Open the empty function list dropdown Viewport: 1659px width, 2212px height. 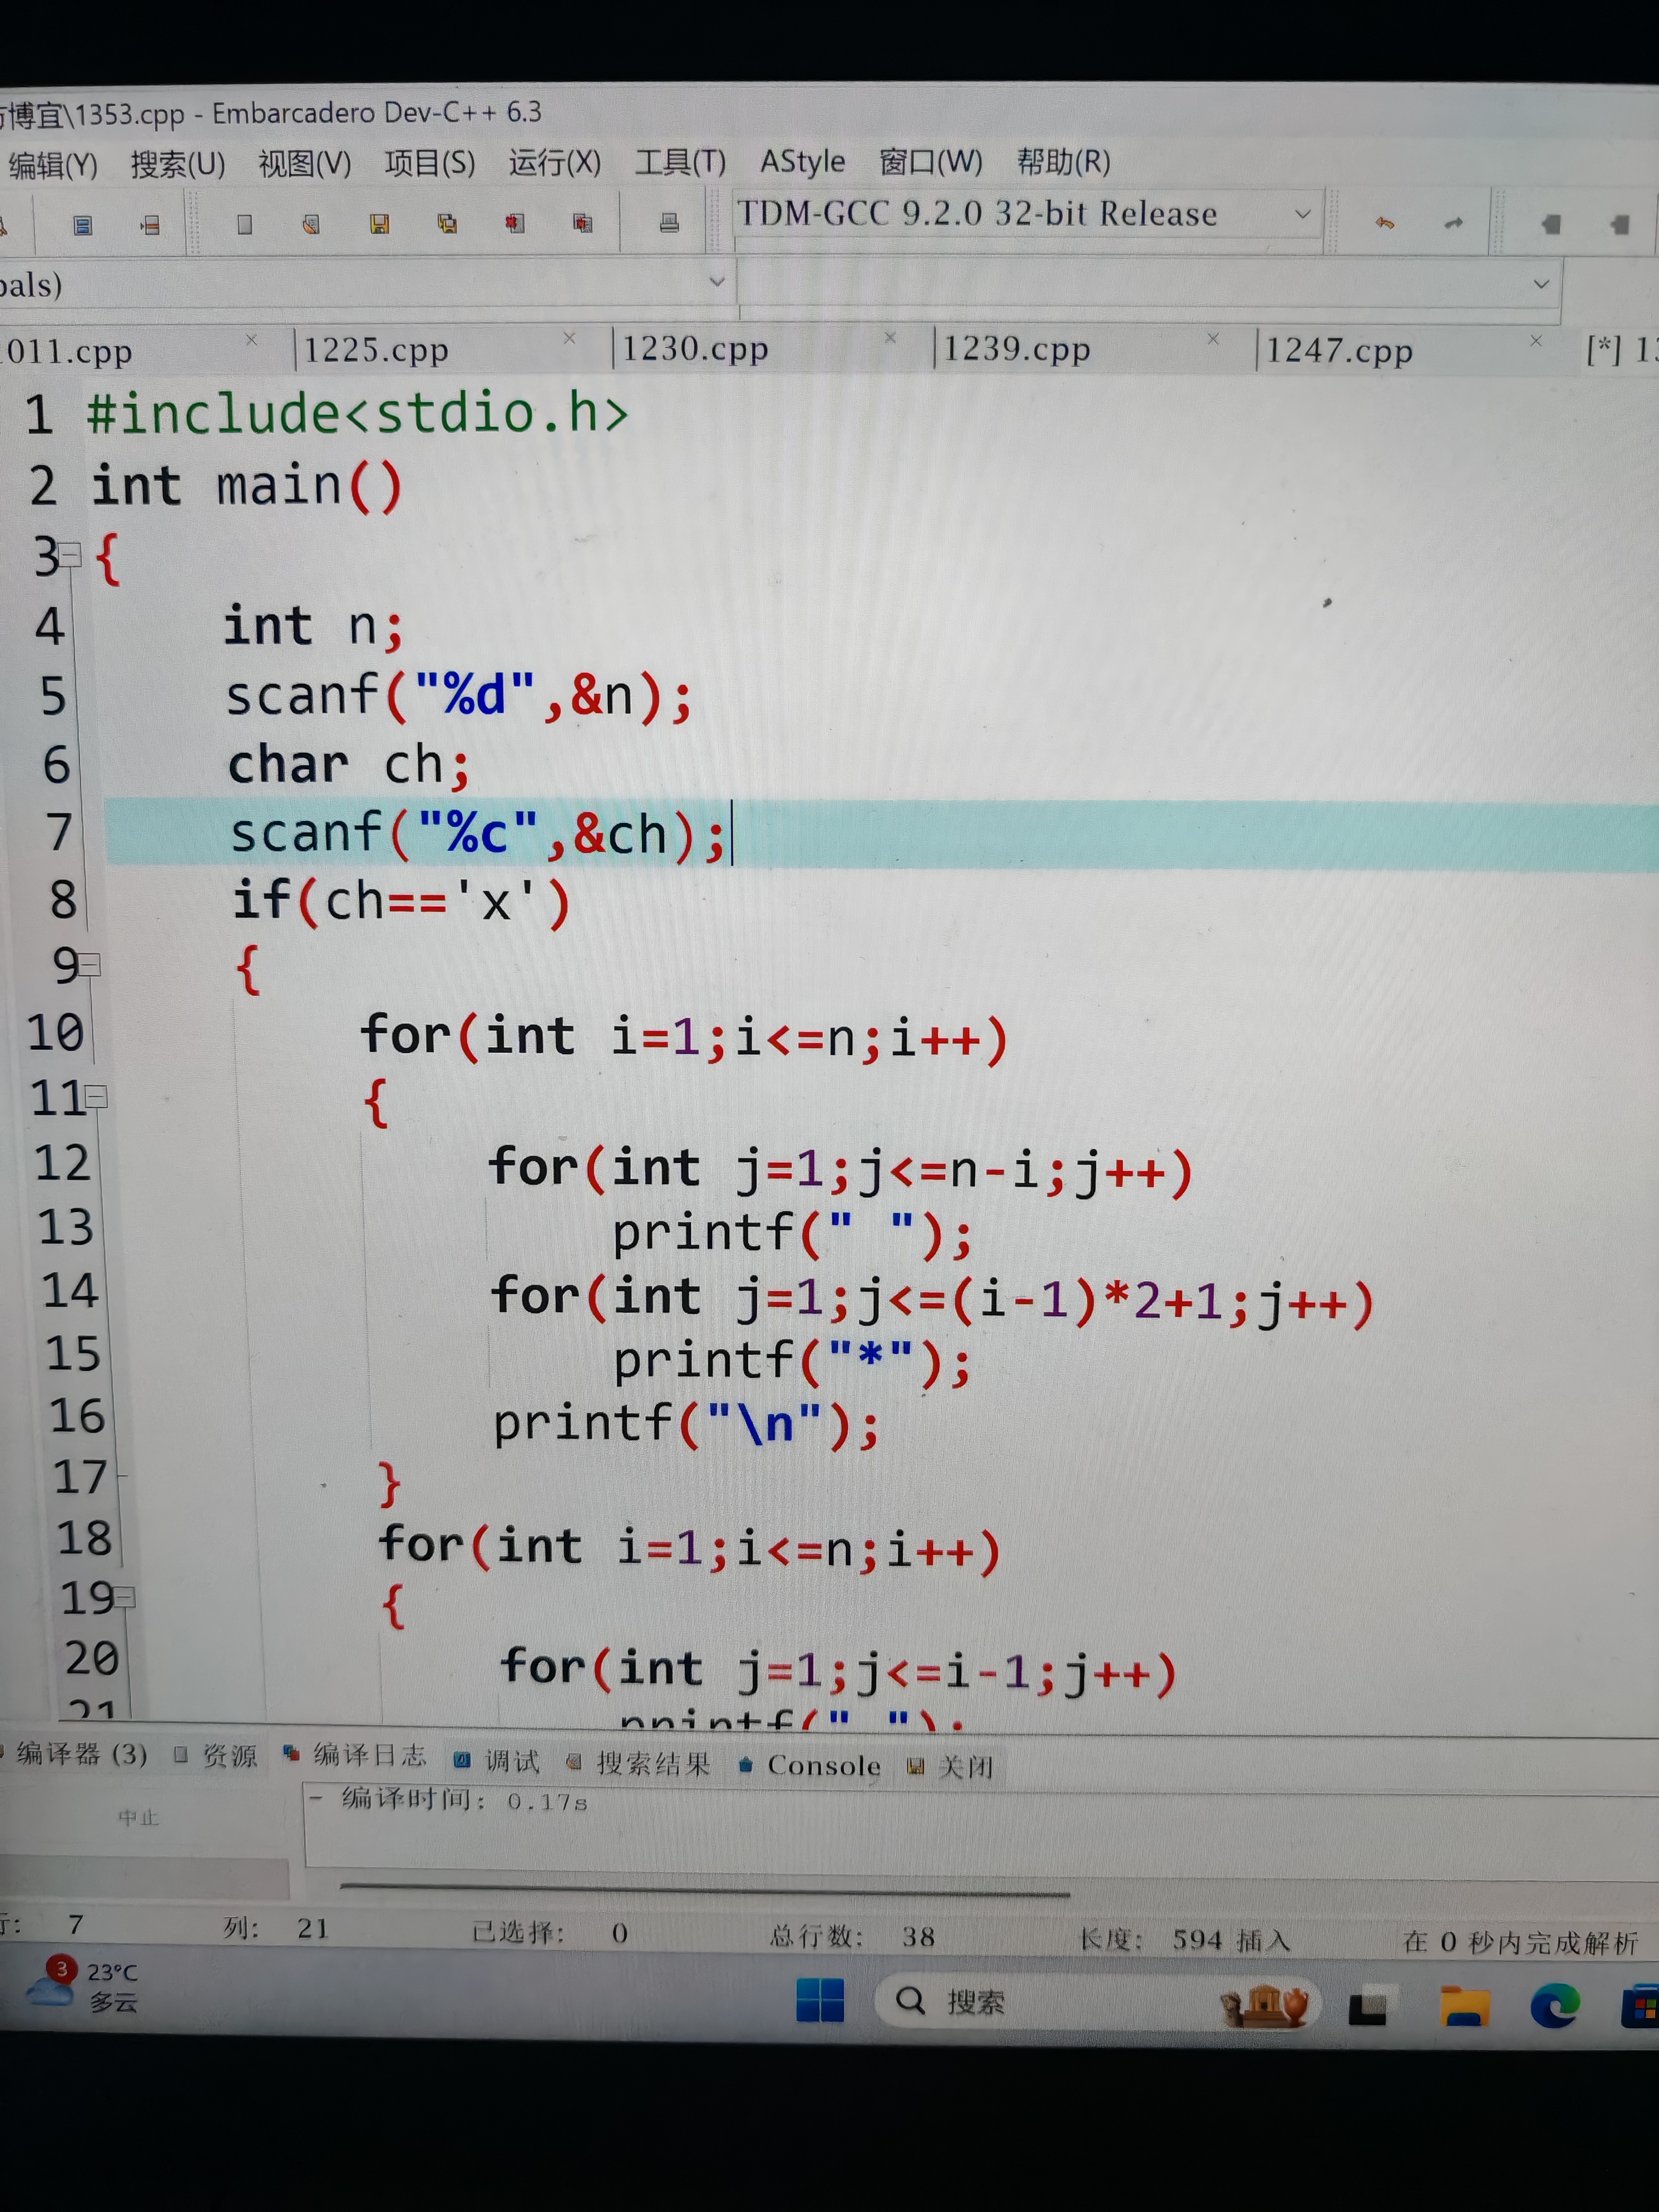[x=1541, y=284]
